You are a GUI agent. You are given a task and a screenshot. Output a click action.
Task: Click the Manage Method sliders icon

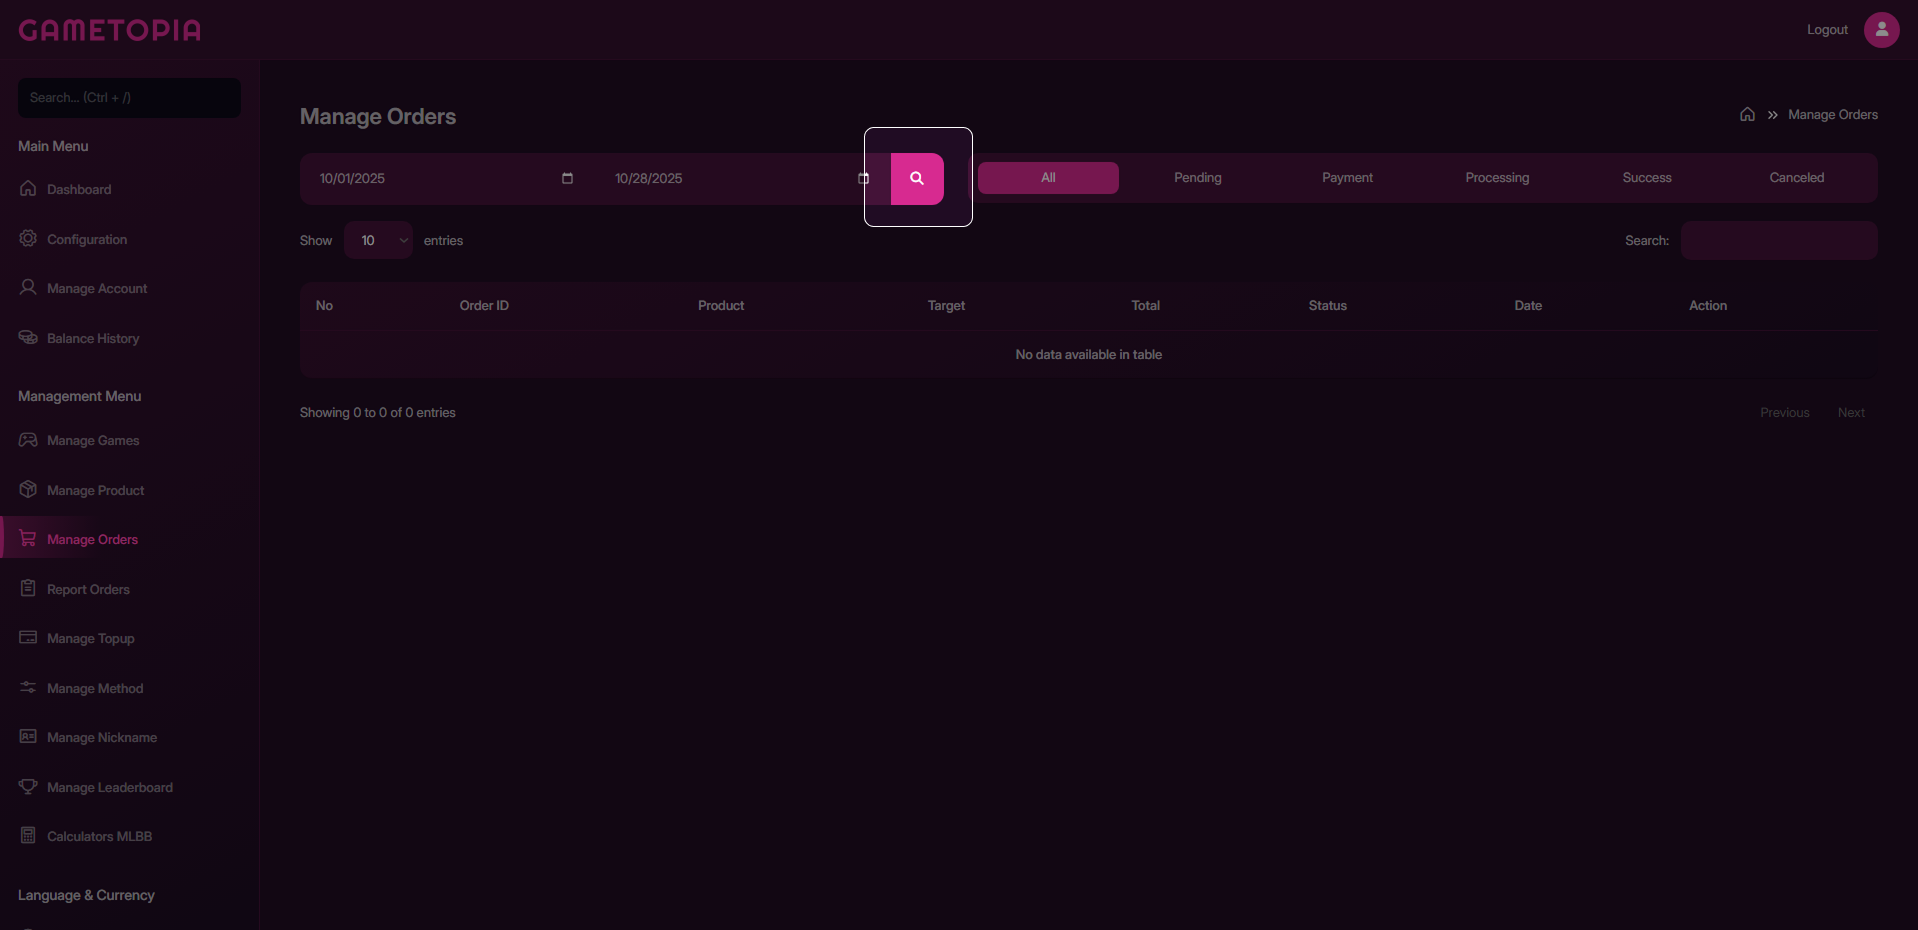tap(28, 687)
